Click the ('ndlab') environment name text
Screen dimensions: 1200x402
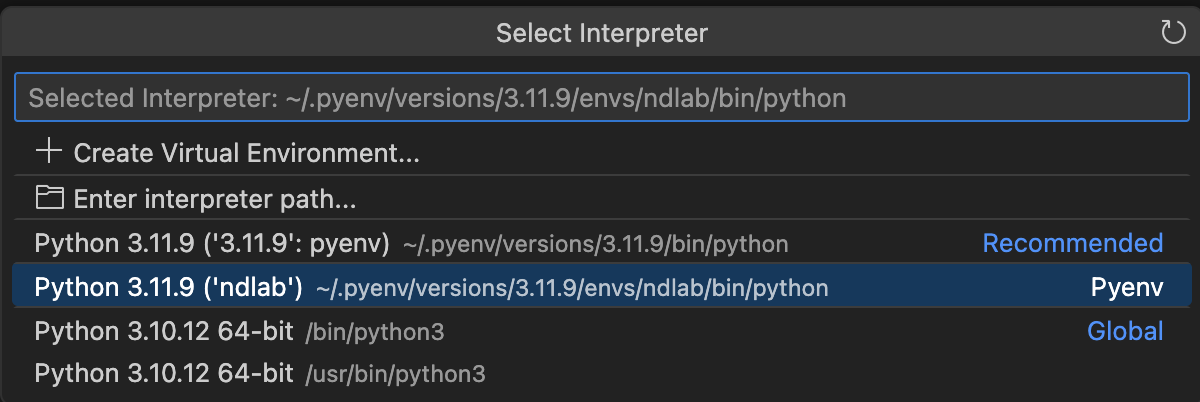[x=255, y=288]
